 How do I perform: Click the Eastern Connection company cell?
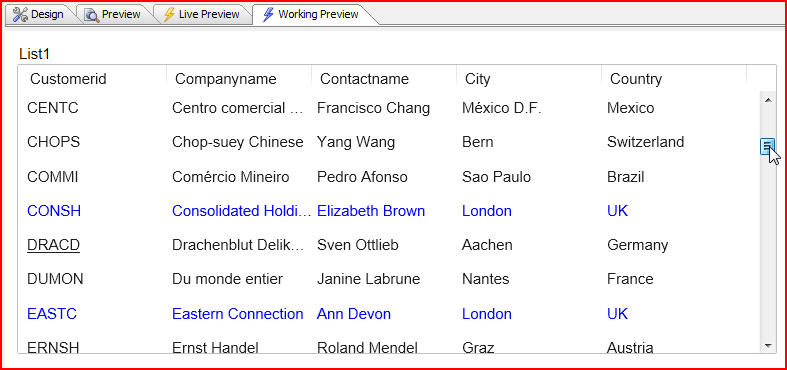(237, 314)
